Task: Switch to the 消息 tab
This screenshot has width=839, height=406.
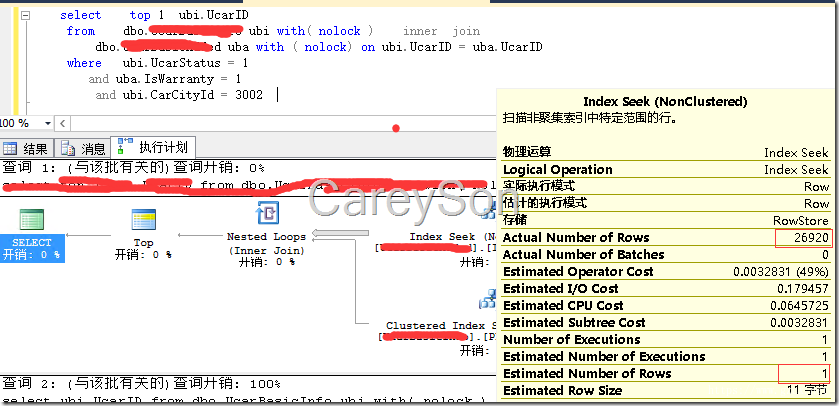Action: (83, 148)
